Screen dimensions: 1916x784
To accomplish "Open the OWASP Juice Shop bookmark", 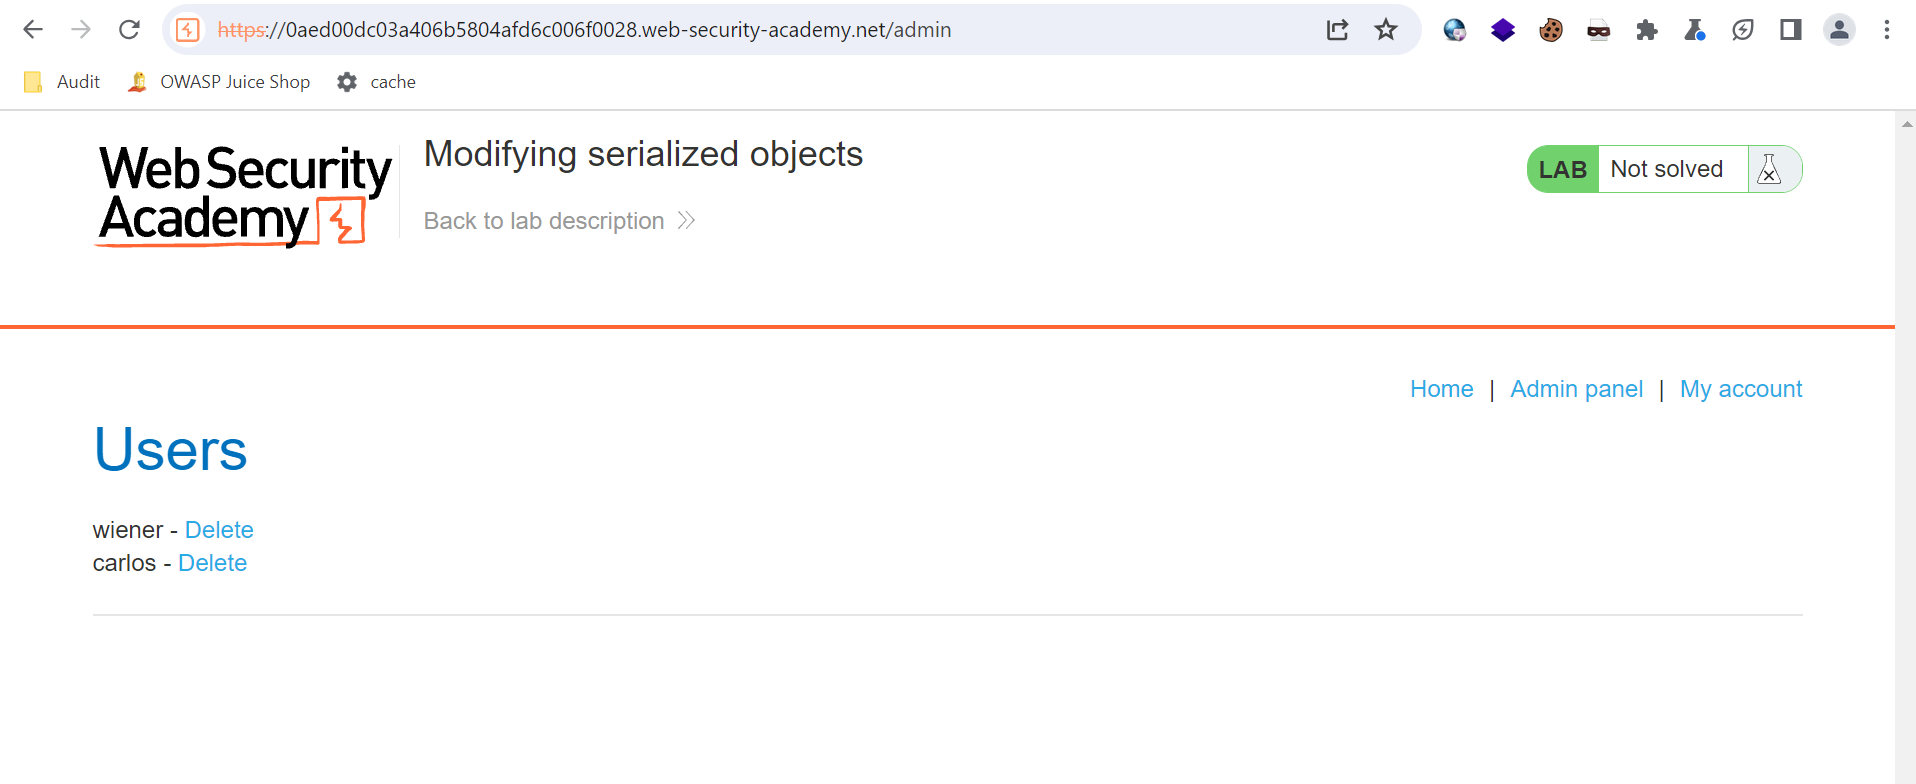I will [219, 82].
